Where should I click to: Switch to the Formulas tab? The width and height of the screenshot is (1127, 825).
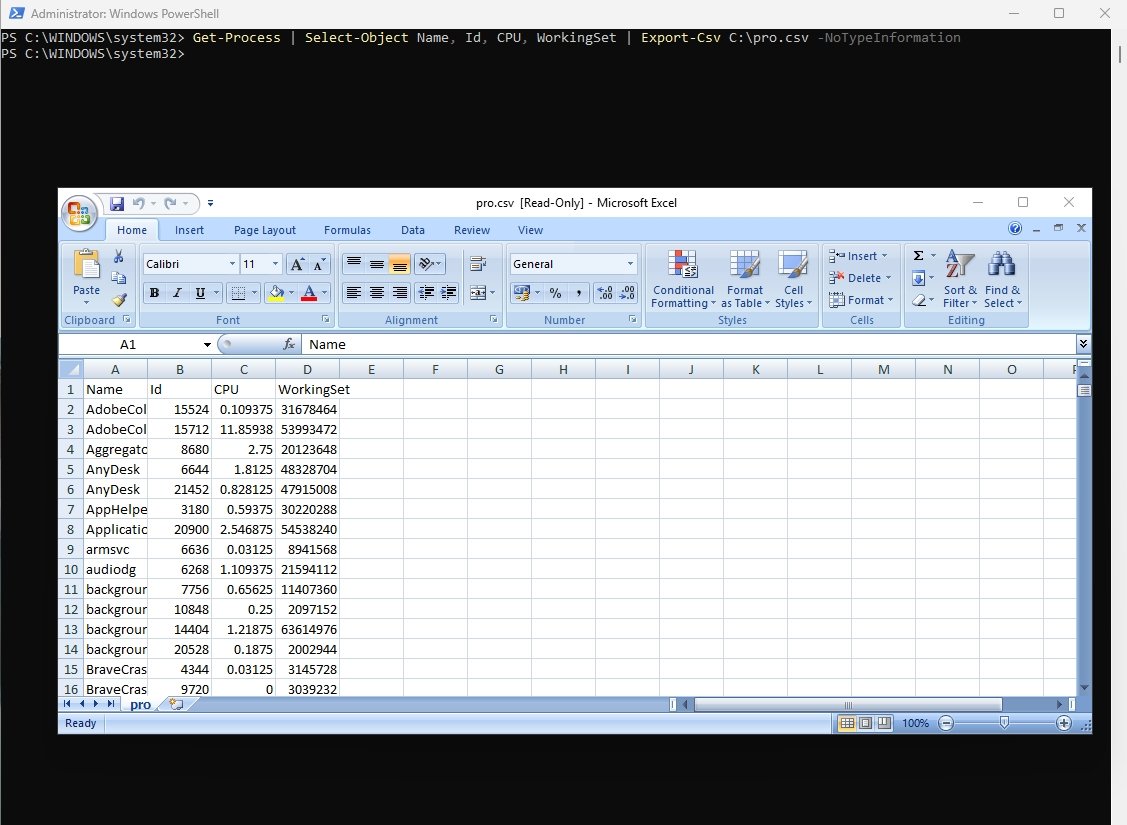347,230
